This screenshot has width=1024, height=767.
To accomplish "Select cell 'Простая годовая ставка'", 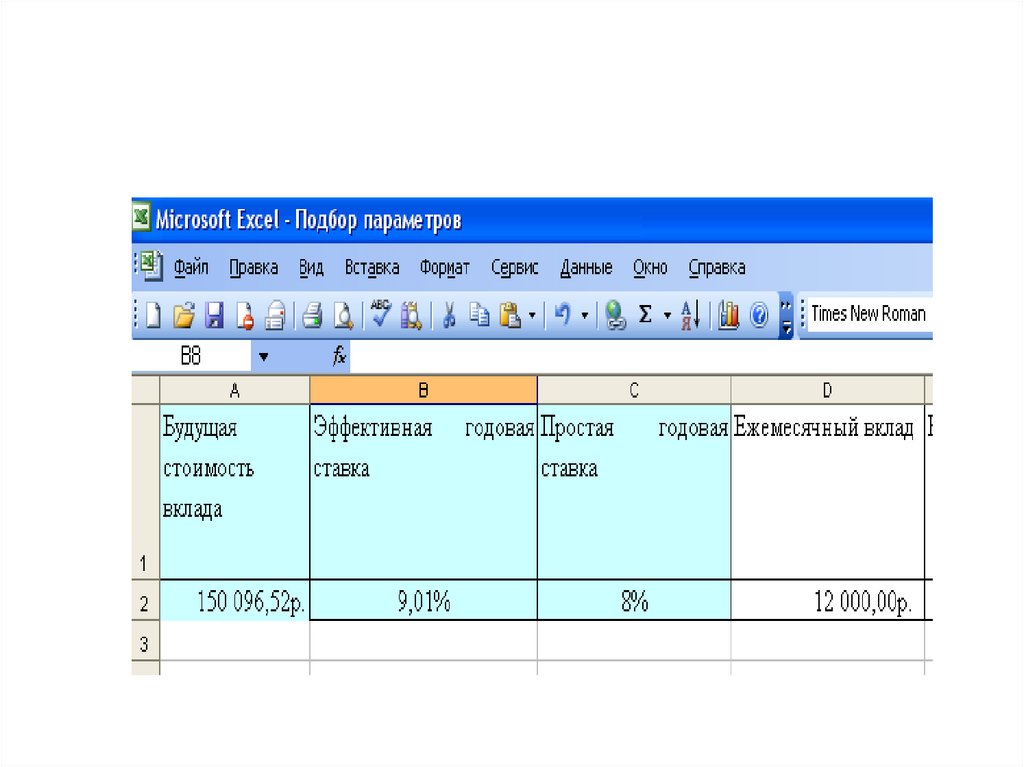I will (633, 491).
